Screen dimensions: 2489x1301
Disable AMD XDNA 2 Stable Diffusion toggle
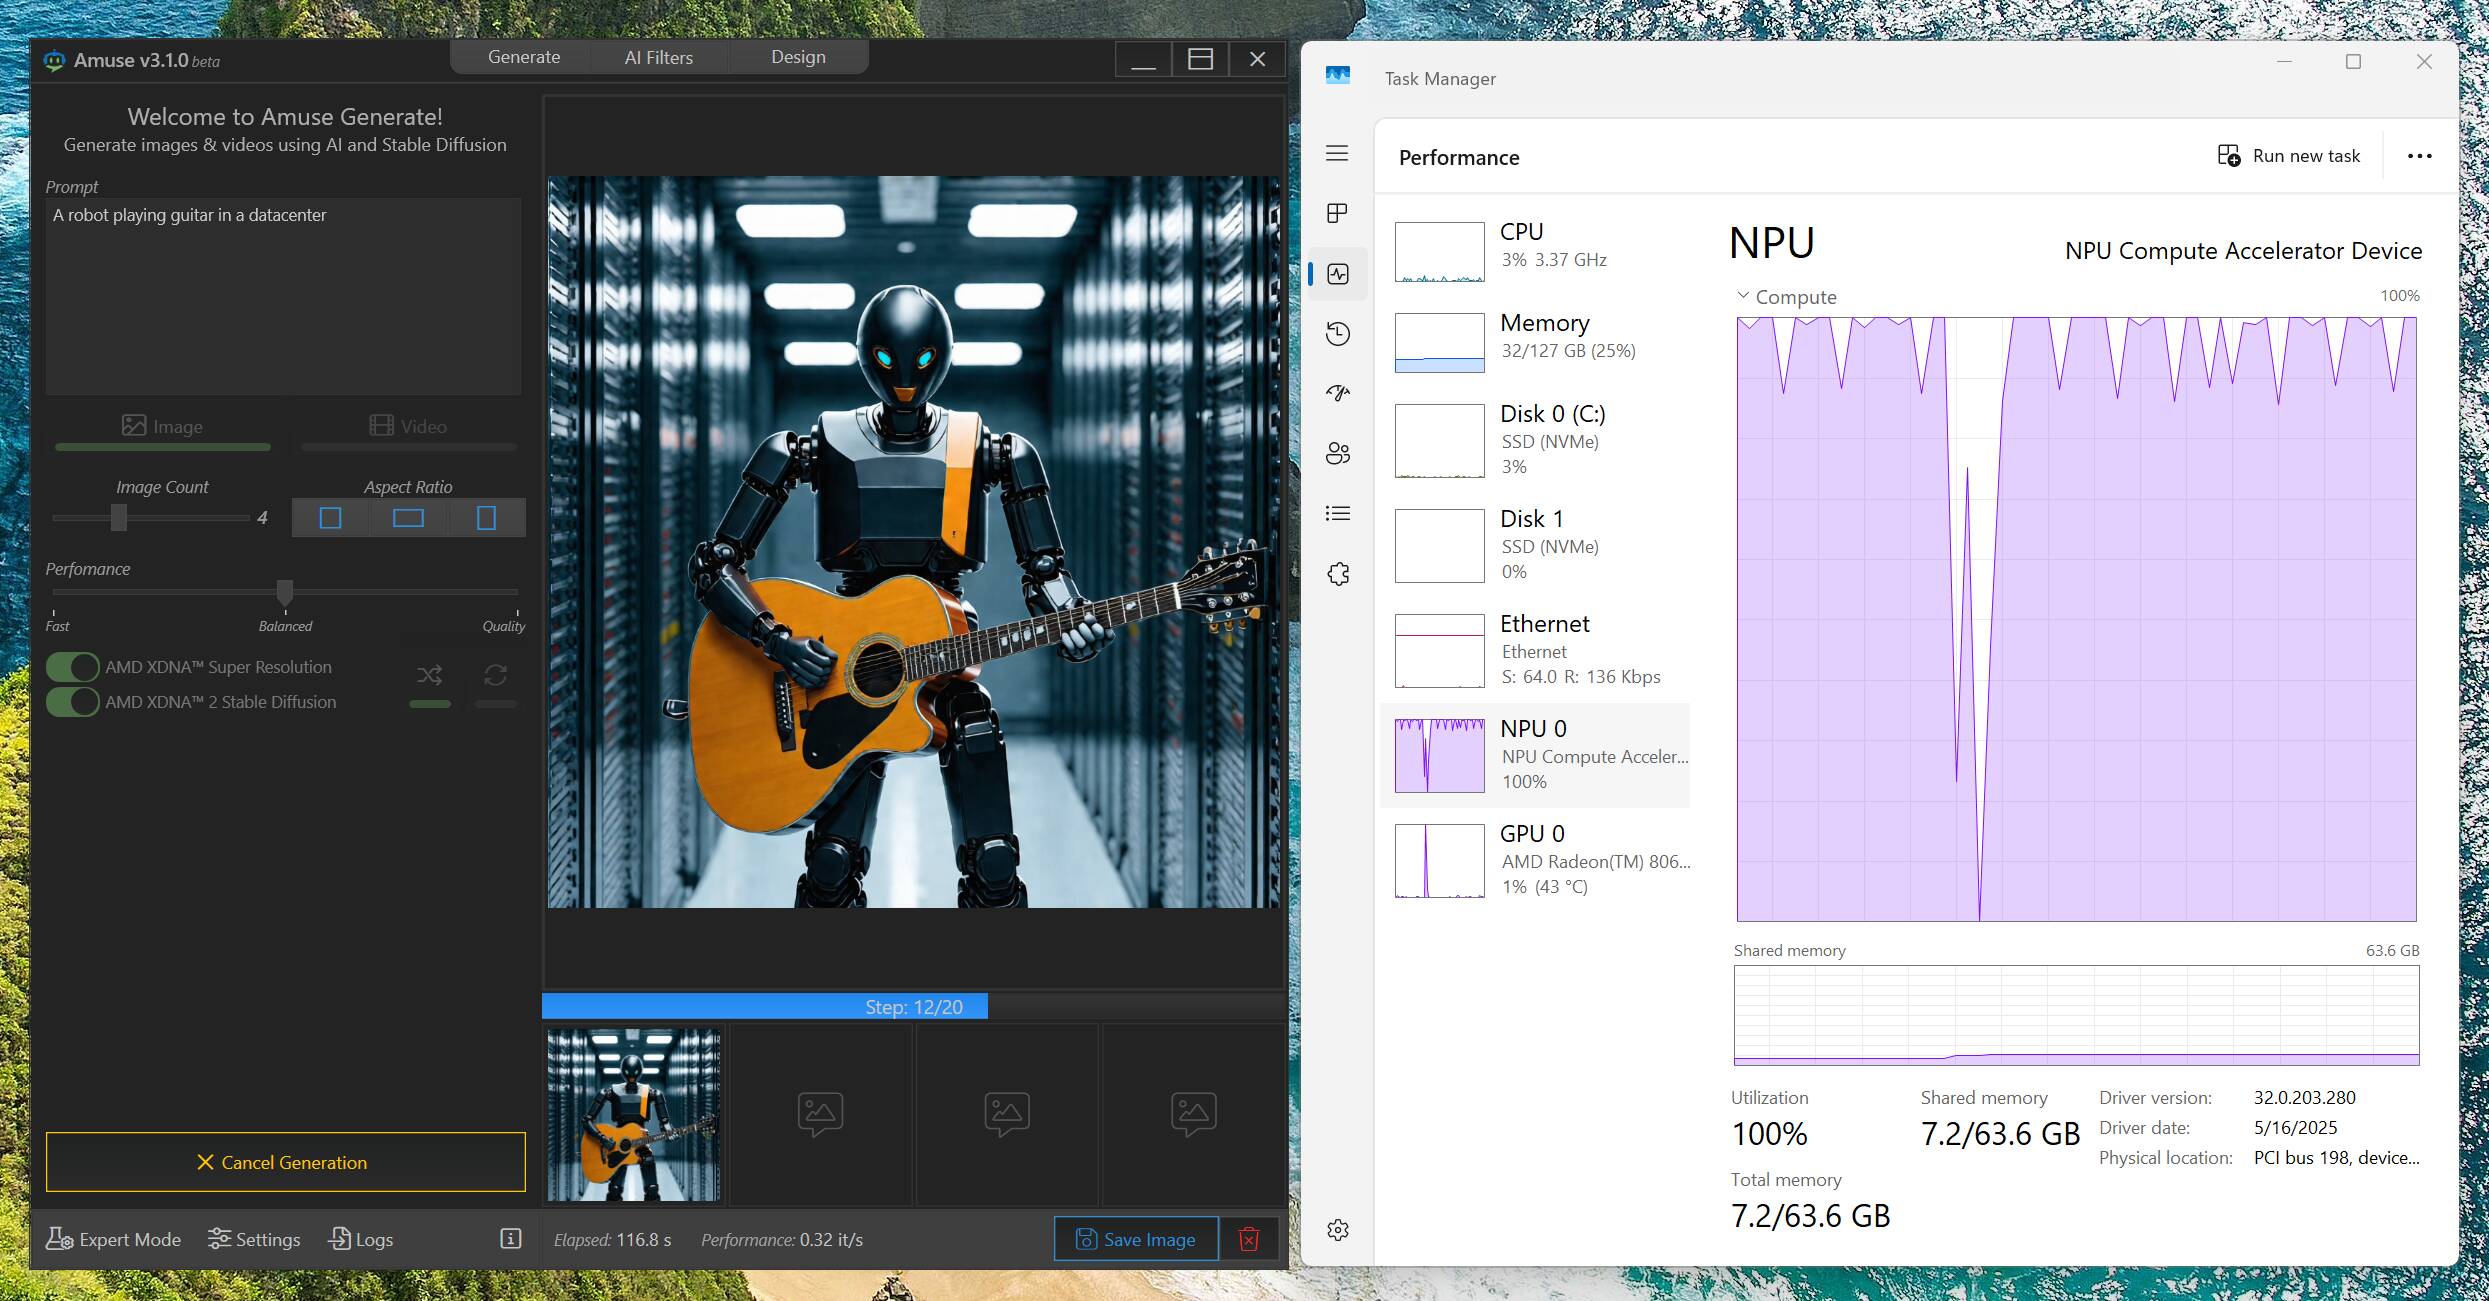(x=73, y=702)
